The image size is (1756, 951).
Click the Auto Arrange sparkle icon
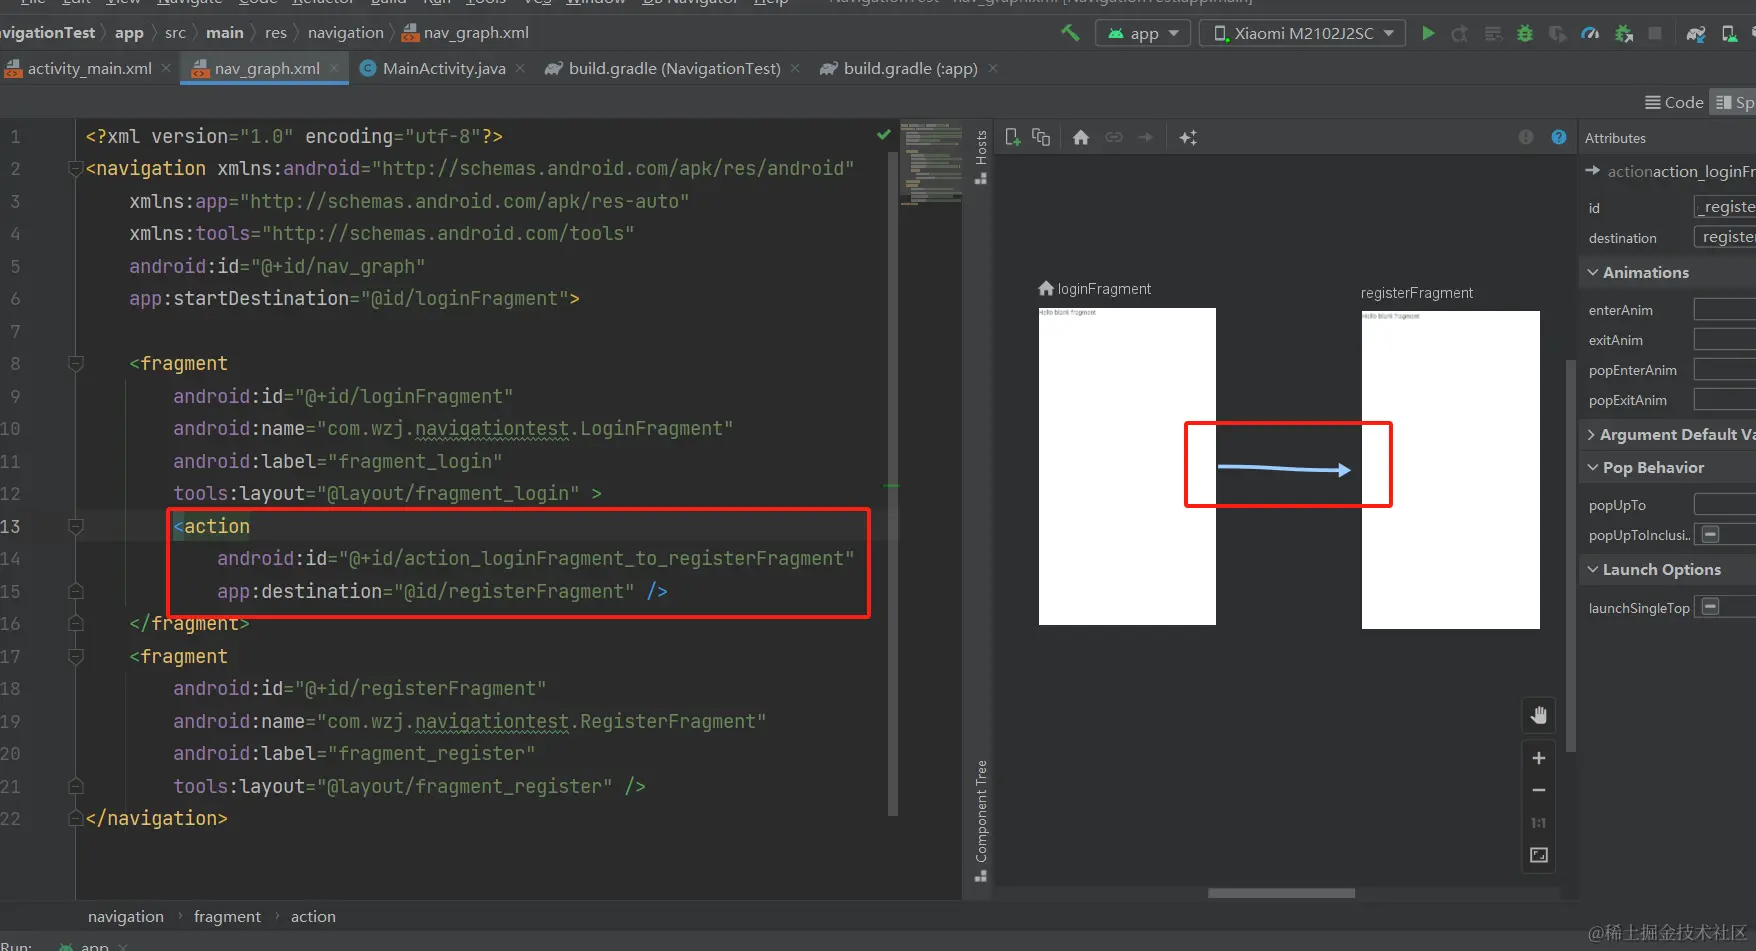click(1188, 137)
